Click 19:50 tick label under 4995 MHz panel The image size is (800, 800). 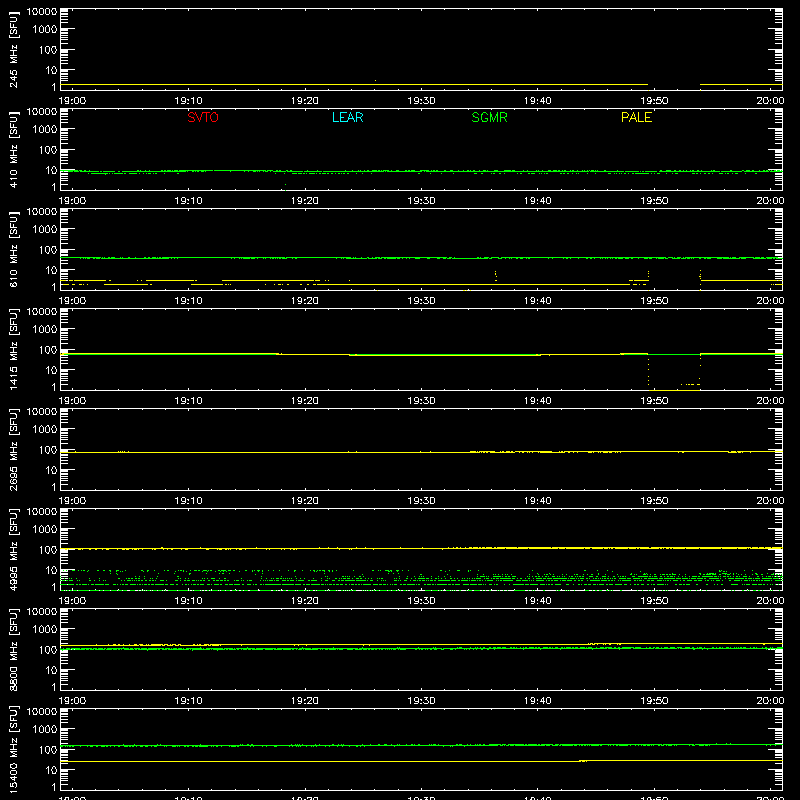[654, 601]
